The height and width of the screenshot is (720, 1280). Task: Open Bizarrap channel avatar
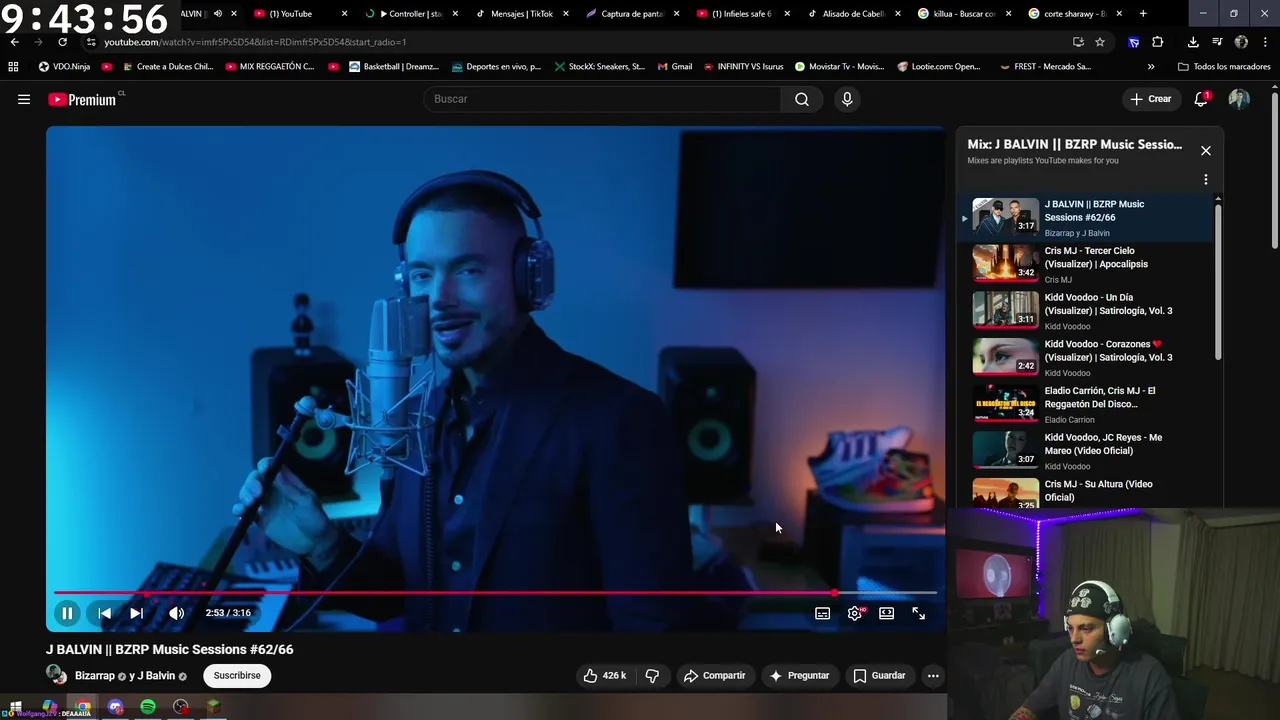57,675
